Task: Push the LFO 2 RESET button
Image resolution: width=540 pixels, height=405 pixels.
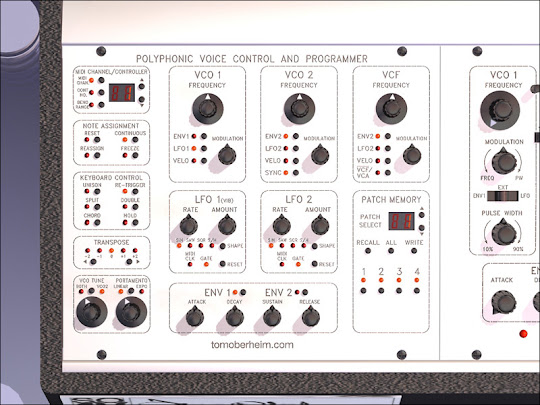Action: pyautogui.click(x=315, y=264)
